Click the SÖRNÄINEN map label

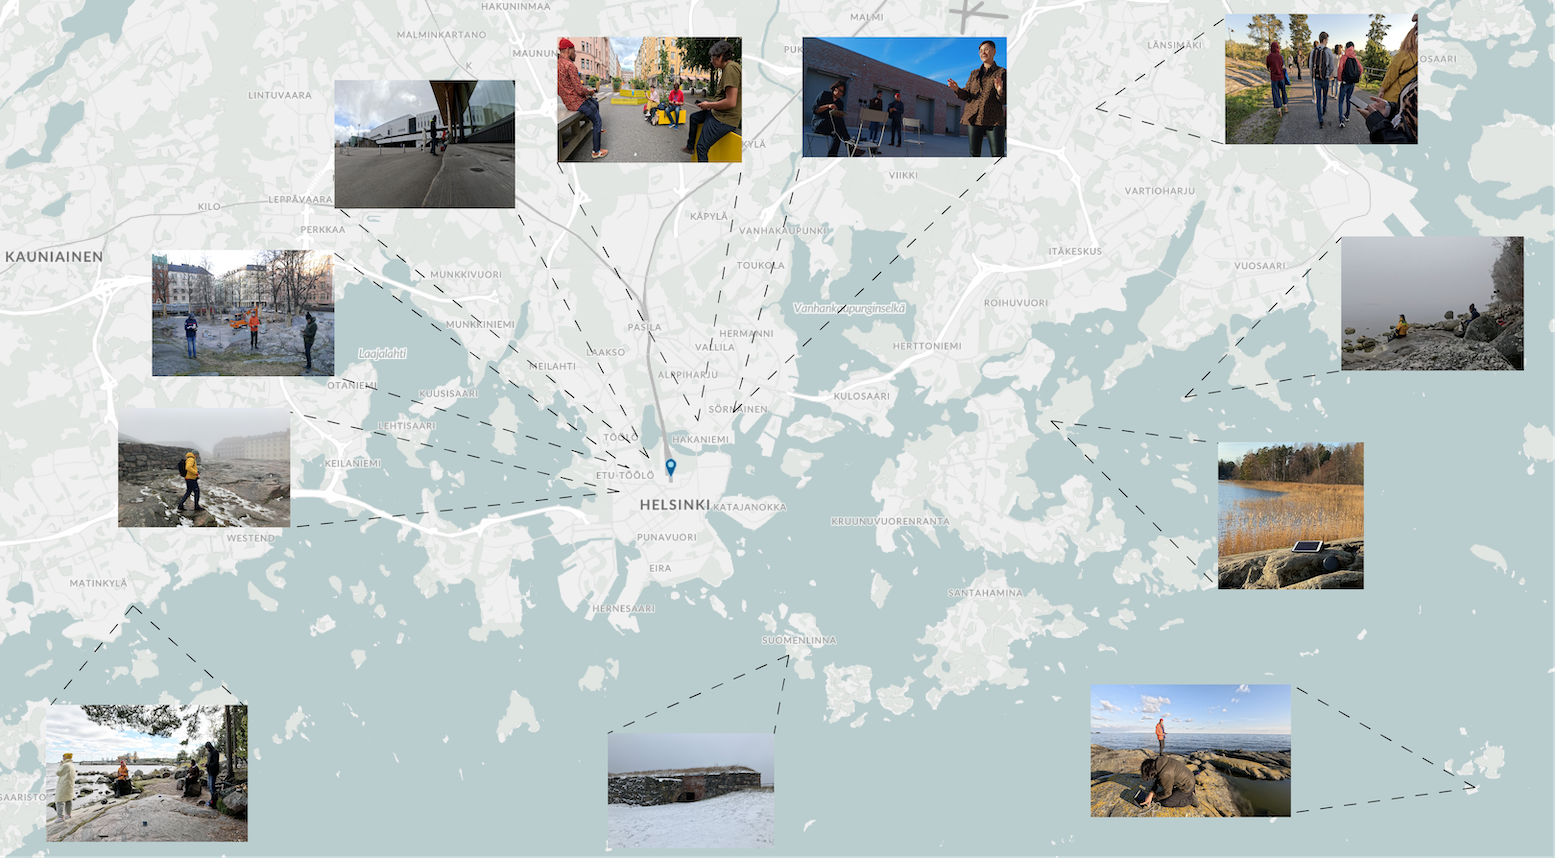point(738,409)
